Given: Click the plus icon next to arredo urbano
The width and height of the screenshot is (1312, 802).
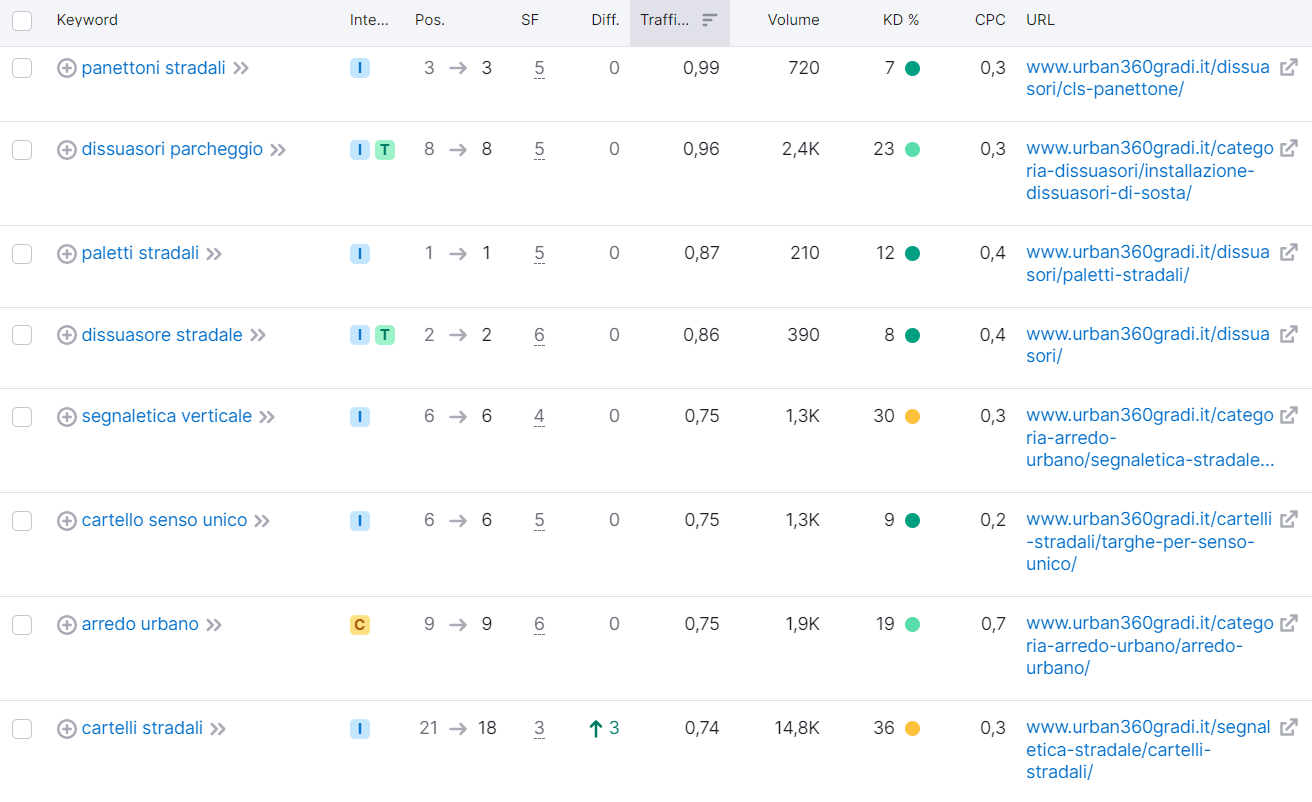Looking at the screenshot, I should point(67,625).
